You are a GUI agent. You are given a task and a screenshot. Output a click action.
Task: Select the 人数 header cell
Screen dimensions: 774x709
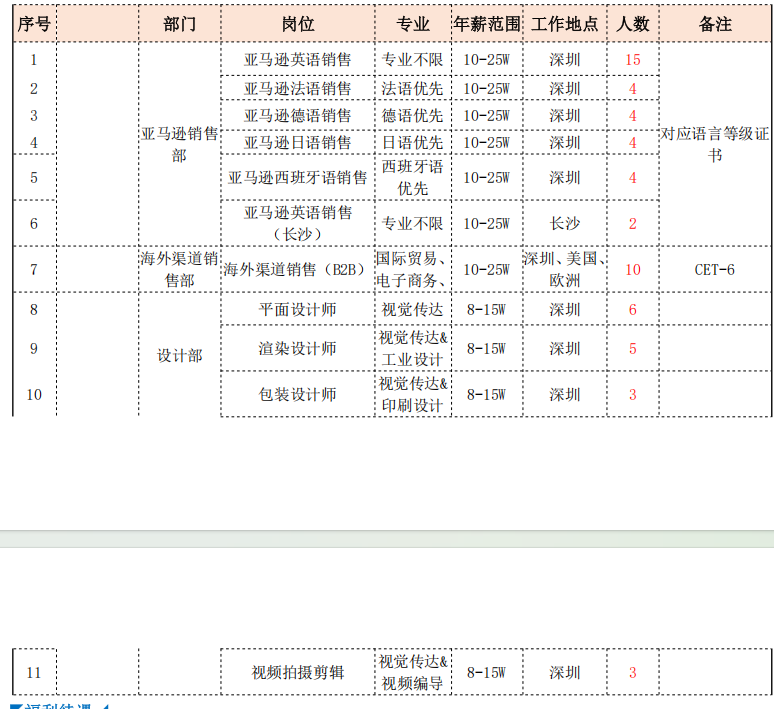pyautogui.click(x=633, y=24)
